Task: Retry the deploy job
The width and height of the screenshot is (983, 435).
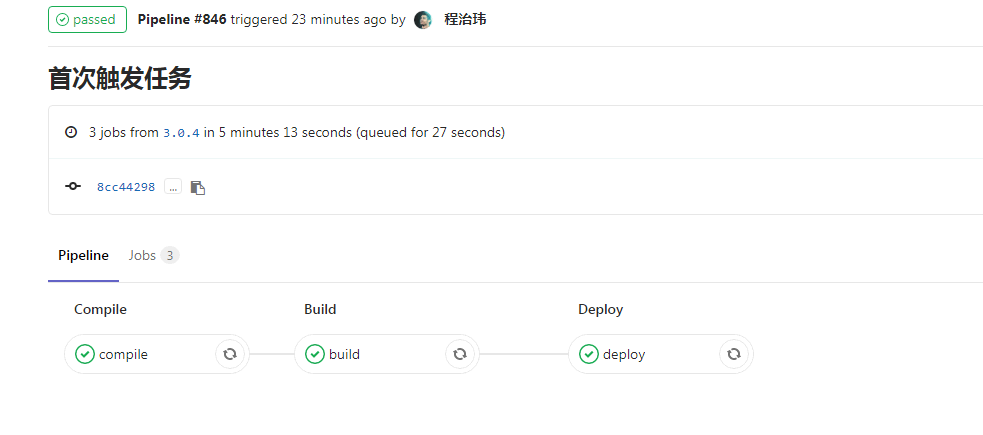Action: point(734,354)
